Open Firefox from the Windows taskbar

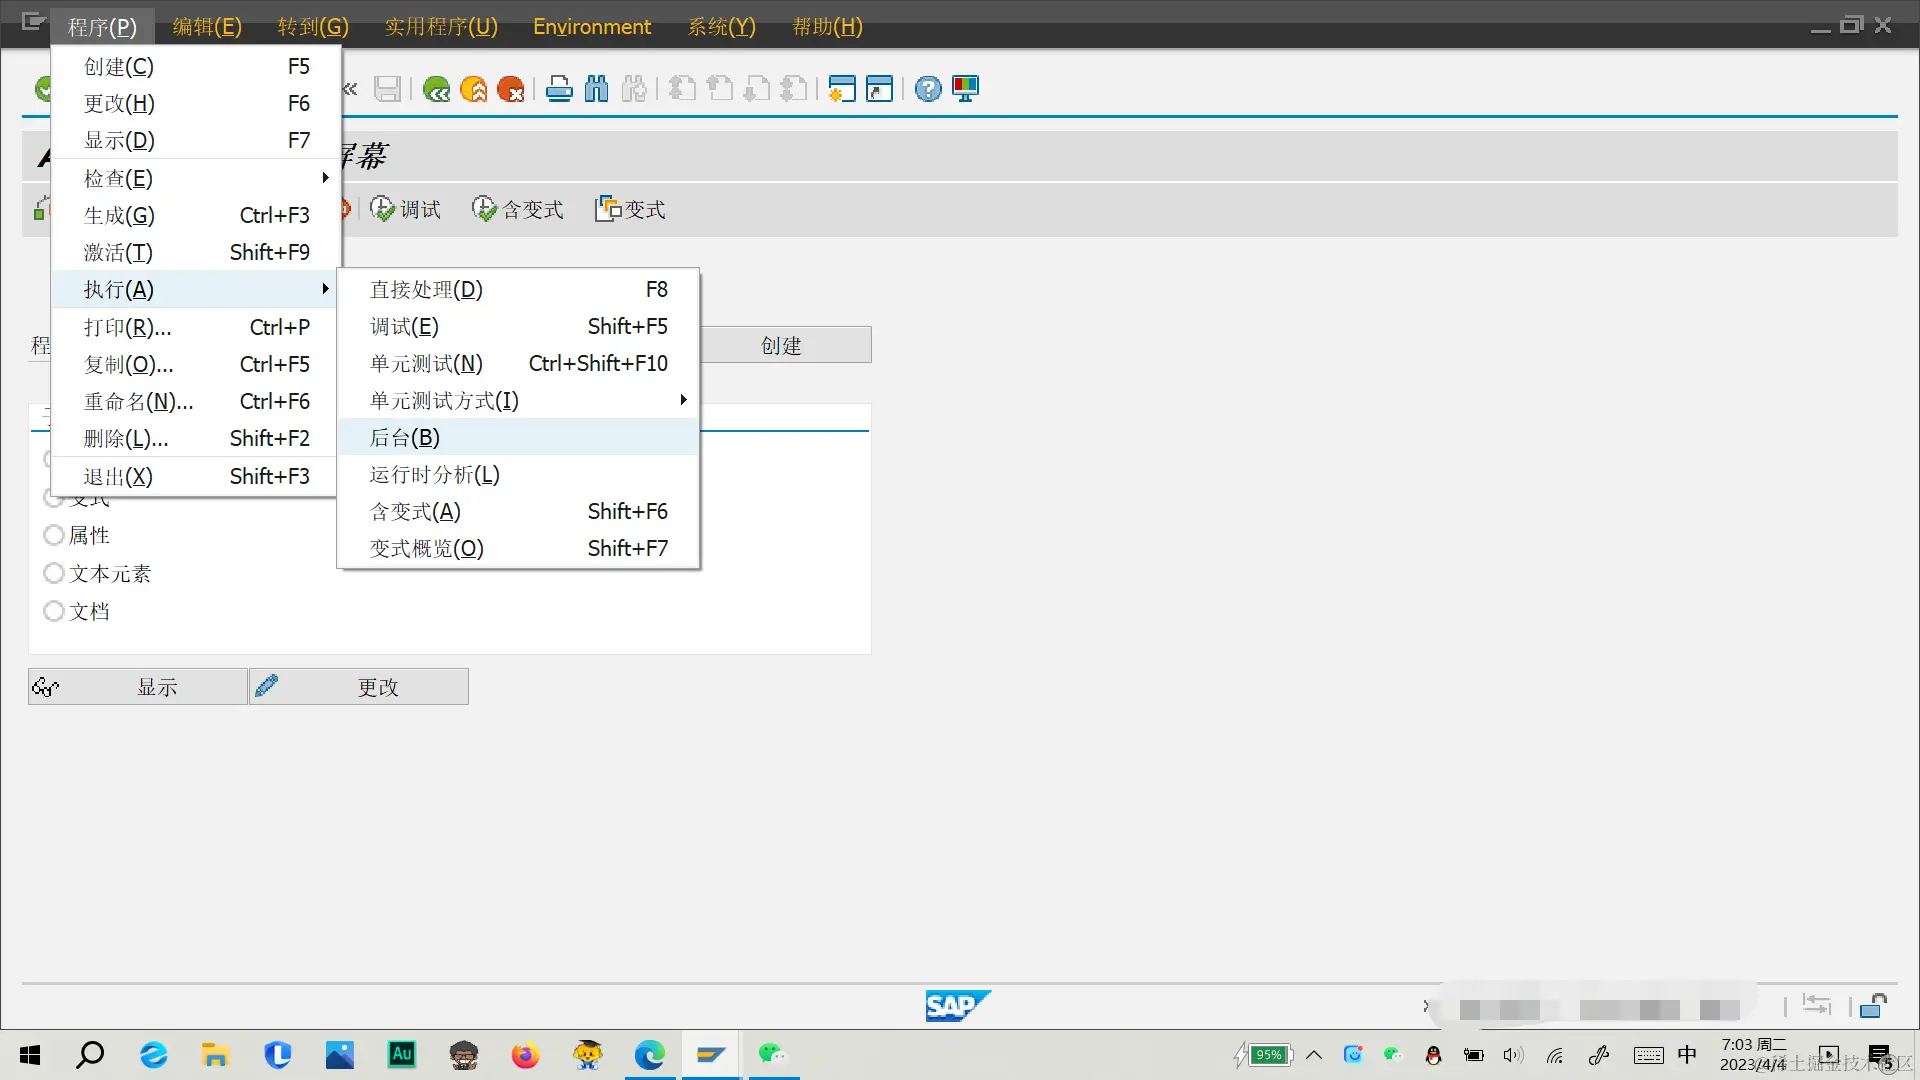tap(525, 1055)
